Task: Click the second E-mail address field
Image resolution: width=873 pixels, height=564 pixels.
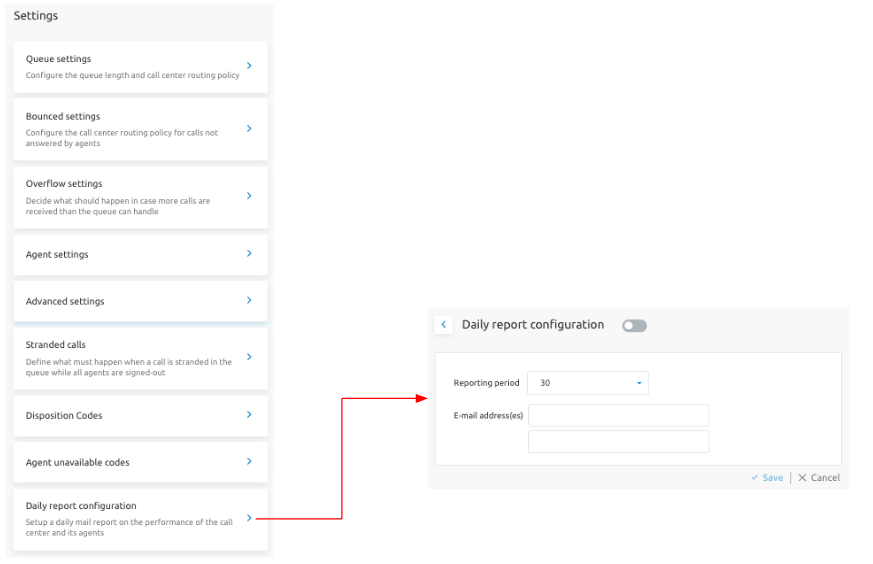Action: coord(619,442)
